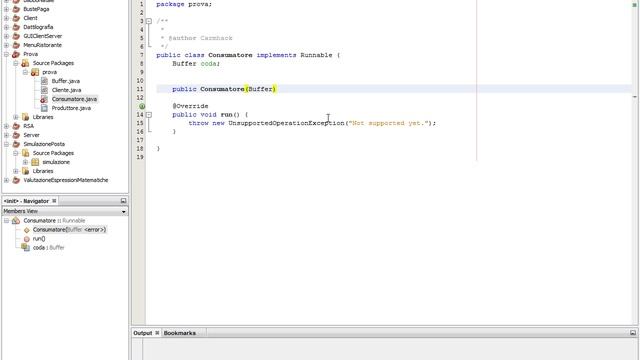Screen dimensions: 640x360
Task: Click the @Override annotation in editor
Action: 190,106
